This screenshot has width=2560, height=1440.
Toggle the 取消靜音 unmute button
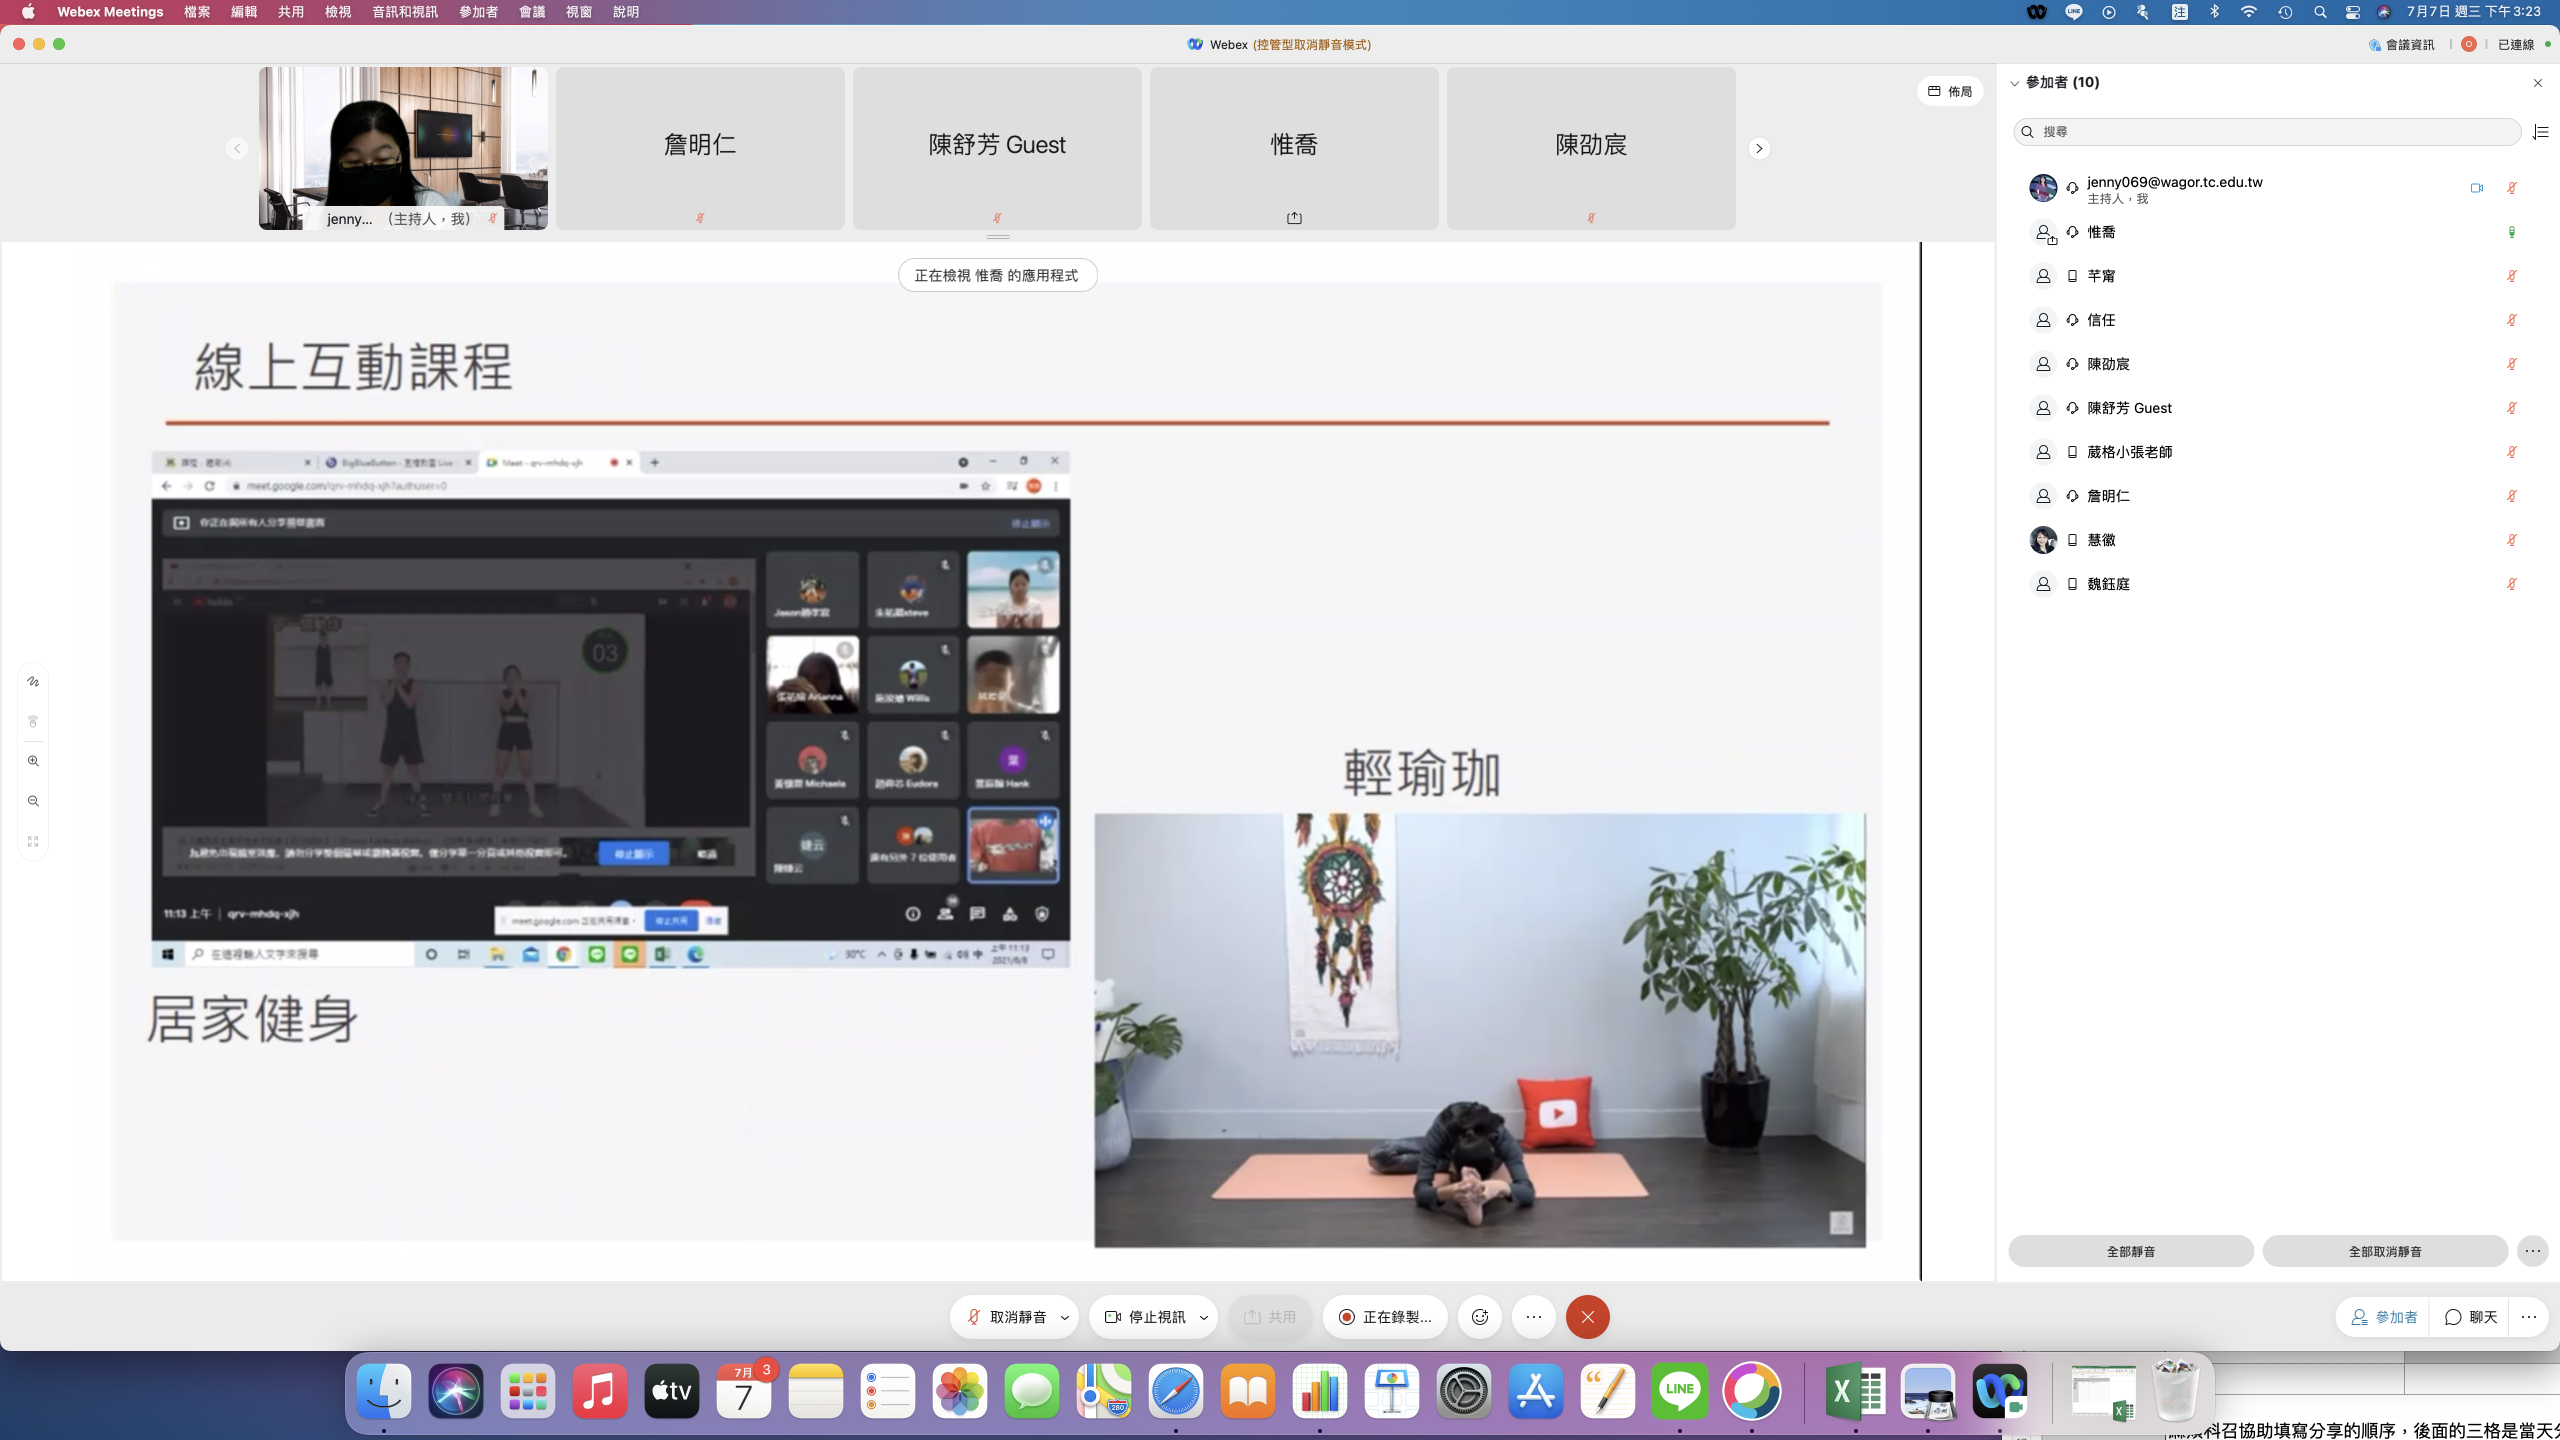(1007, 1317)
